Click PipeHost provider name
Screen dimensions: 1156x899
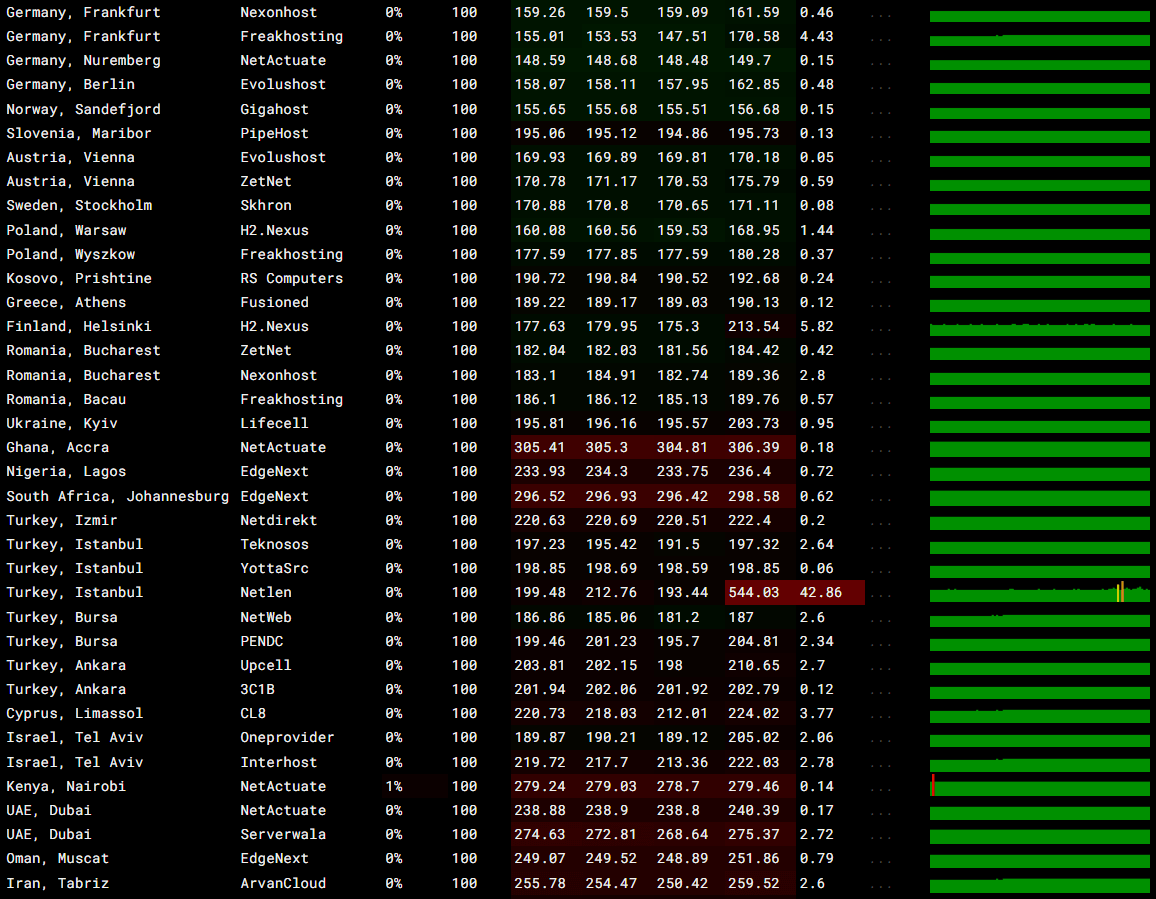(274, 133)
